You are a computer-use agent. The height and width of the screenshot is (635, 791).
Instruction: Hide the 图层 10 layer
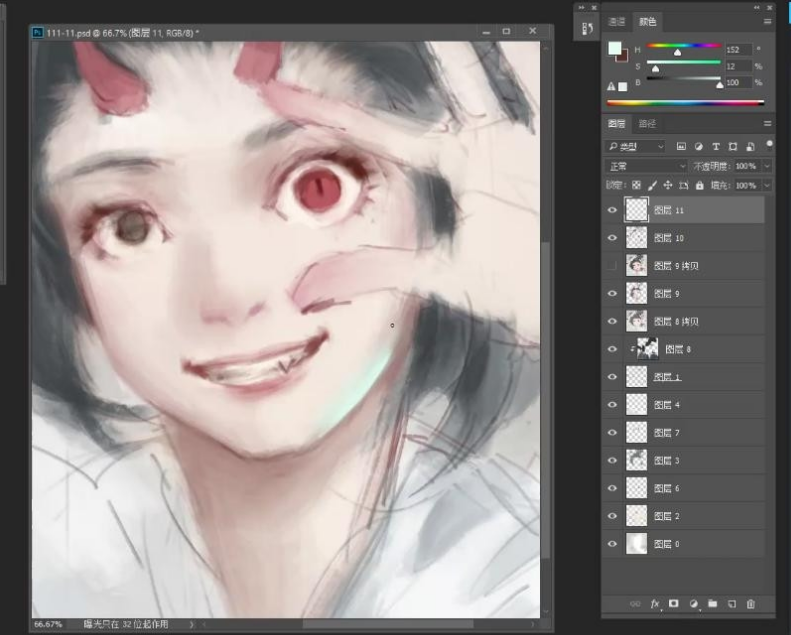point(612,238)
